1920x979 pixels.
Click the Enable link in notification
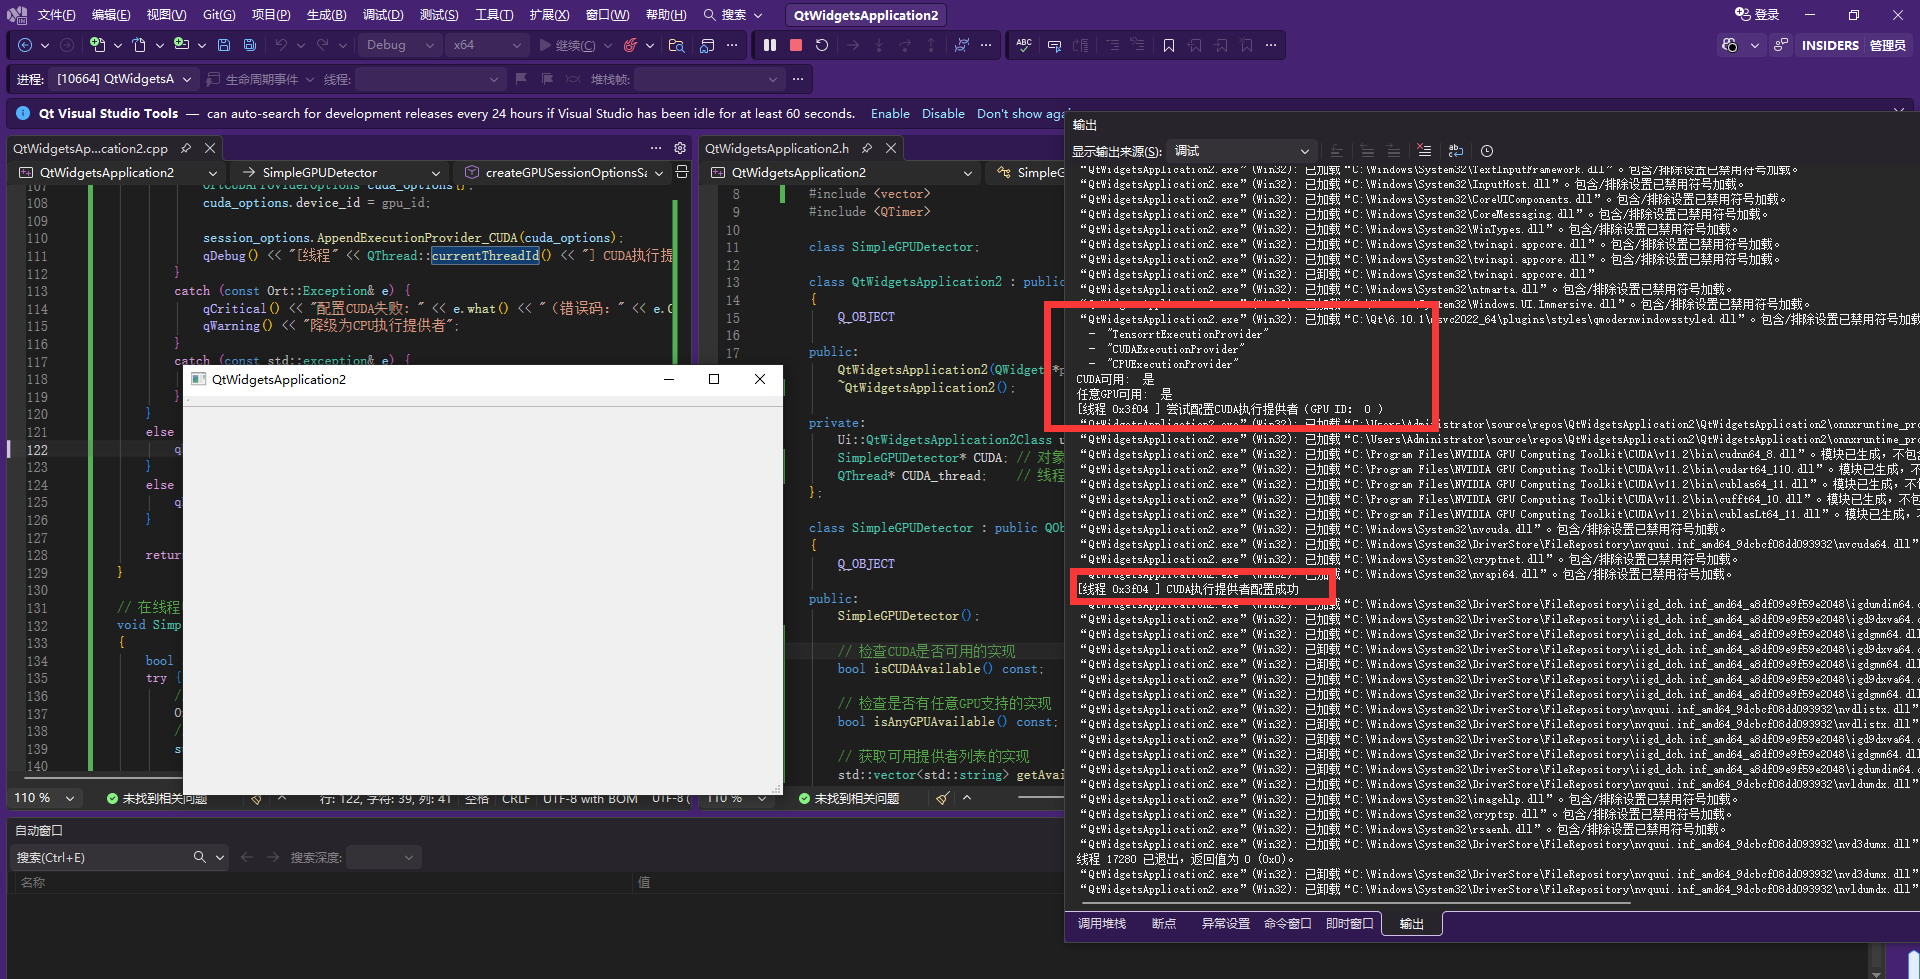890,114
